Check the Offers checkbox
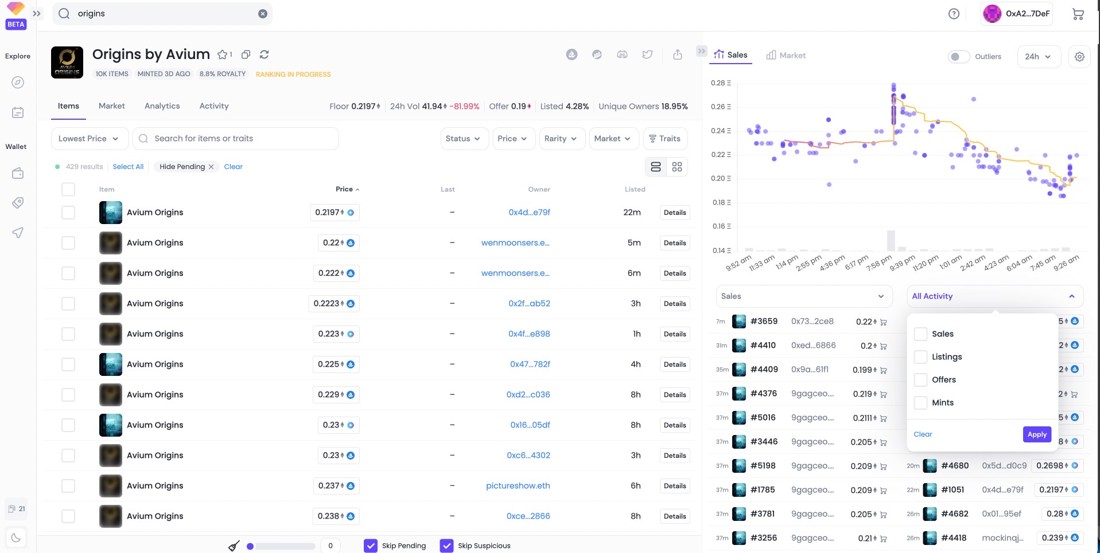This screenshot has width=1100, height=553. coord(920,380)
